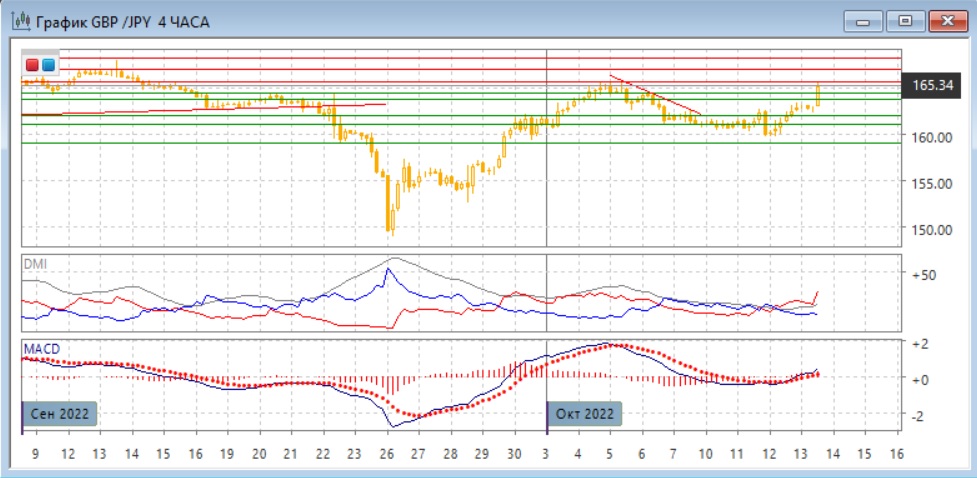The width and height of the screenshot is (977, 478).
Task: Click the red square chart button
Action: 32,65
